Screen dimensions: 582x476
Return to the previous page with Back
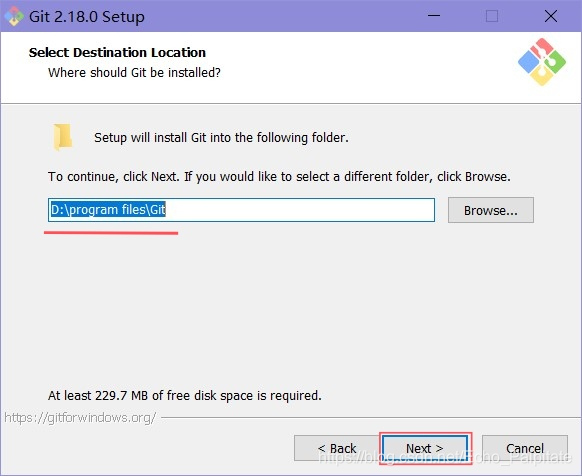337,448
